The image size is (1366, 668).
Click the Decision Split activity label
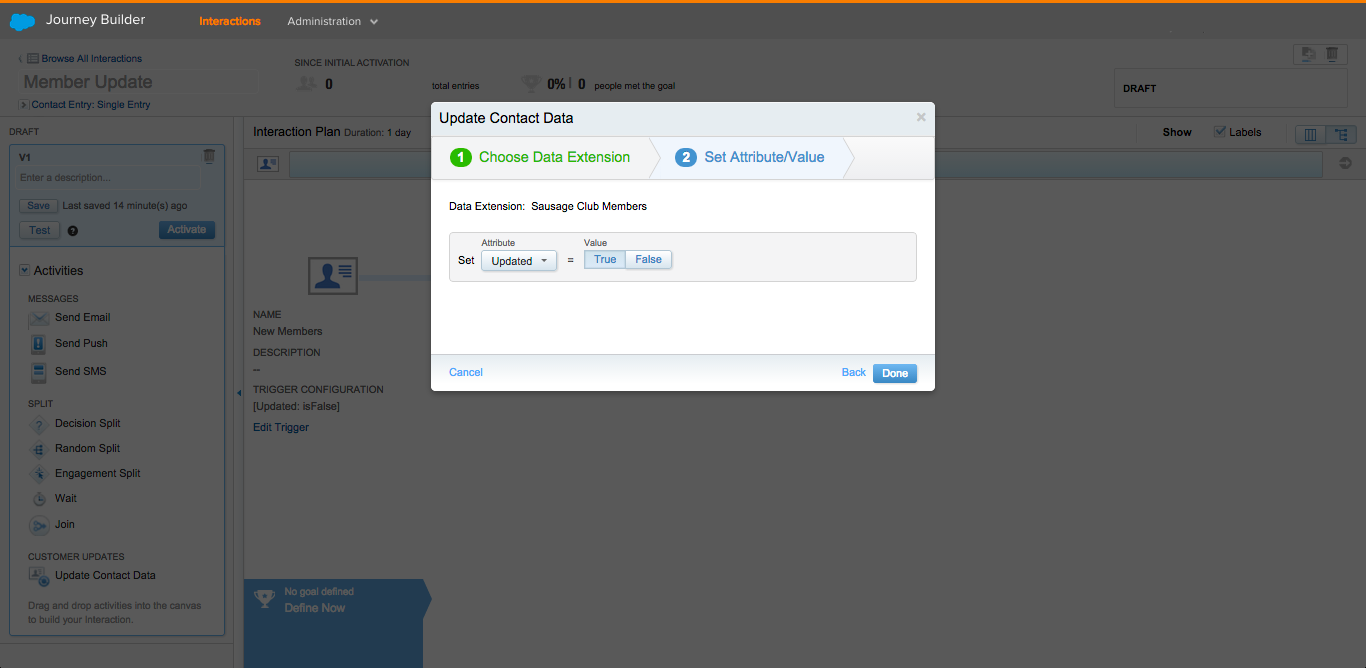(88, 424)
